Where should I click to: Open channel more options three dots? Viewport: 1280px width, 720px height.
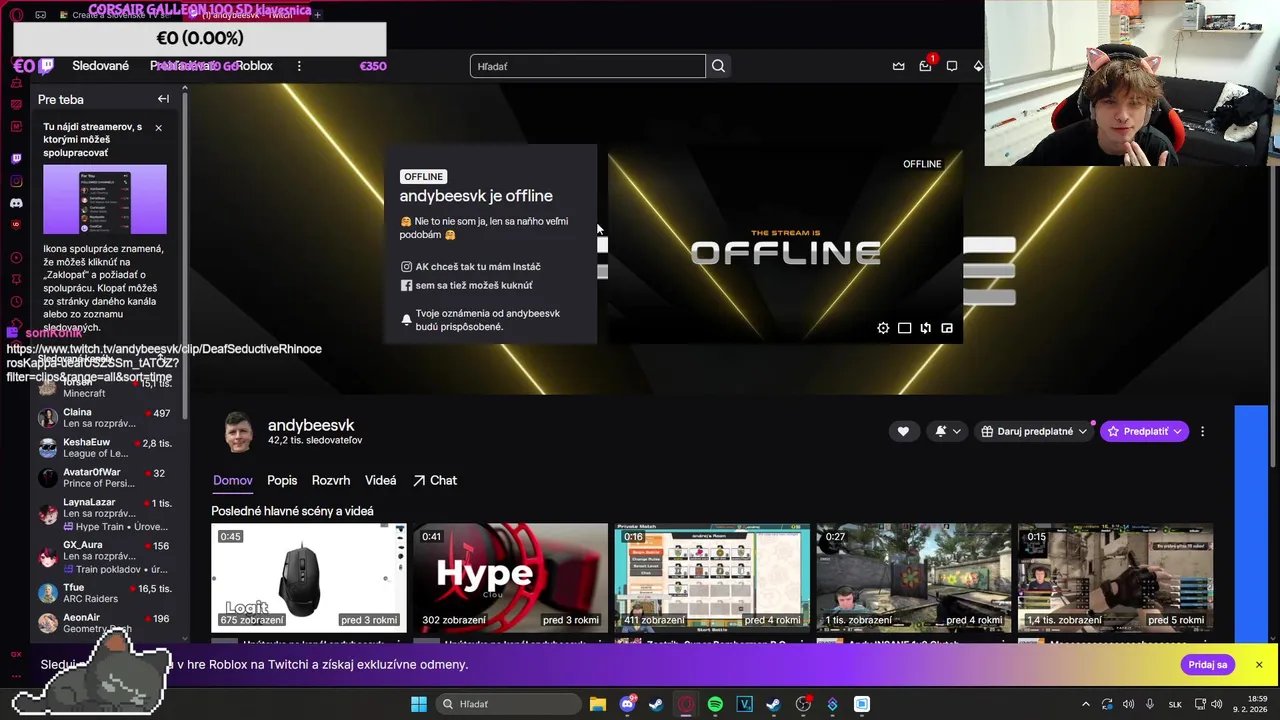pos(1202,431)
